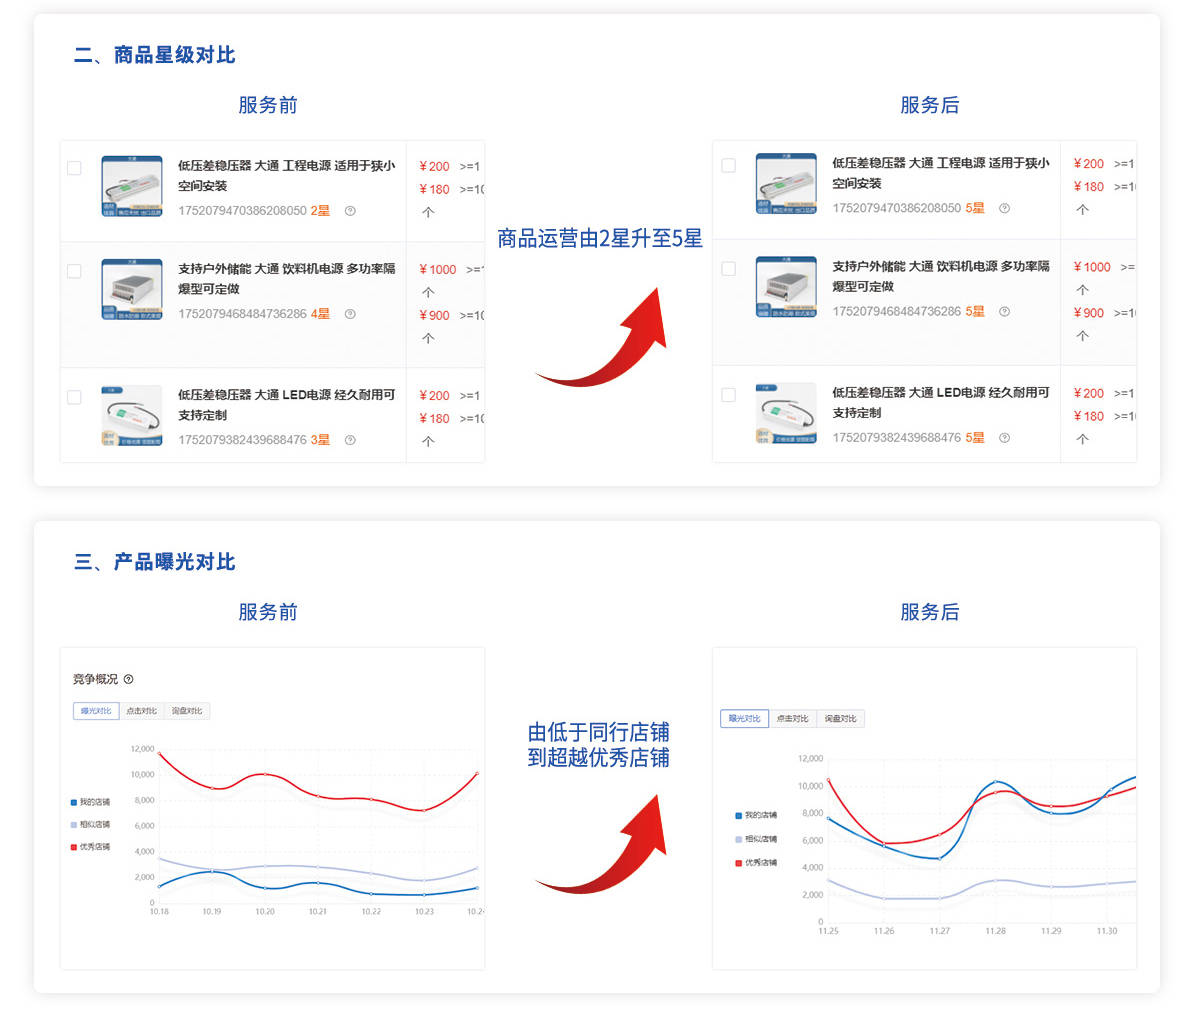
Task: Check the checkbox of first 低压差稳压器 product
Action: [x=74, y=167]
